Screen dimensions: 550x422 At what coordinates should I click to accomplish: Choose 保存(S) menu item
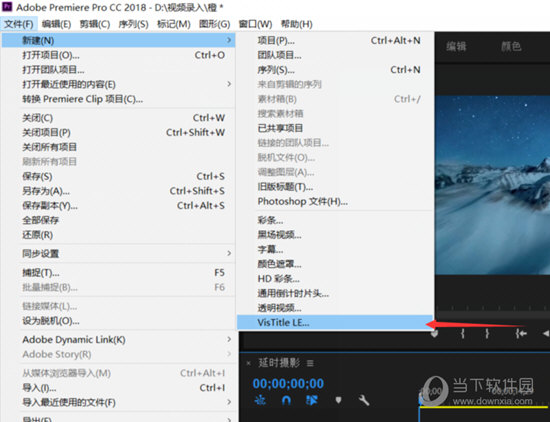tap(118, 176)
